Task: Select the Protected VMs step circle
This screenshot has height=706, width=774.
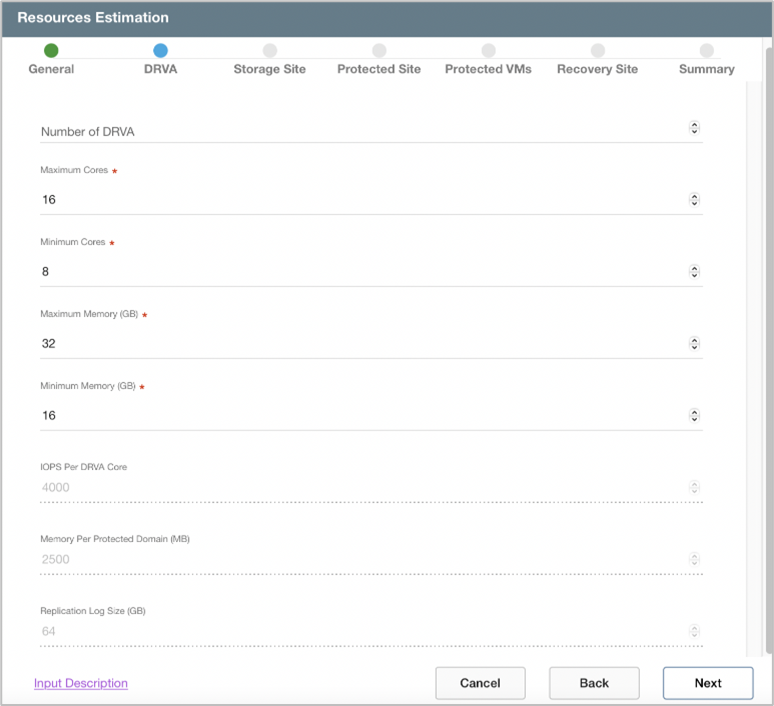Action: (488, 50)
